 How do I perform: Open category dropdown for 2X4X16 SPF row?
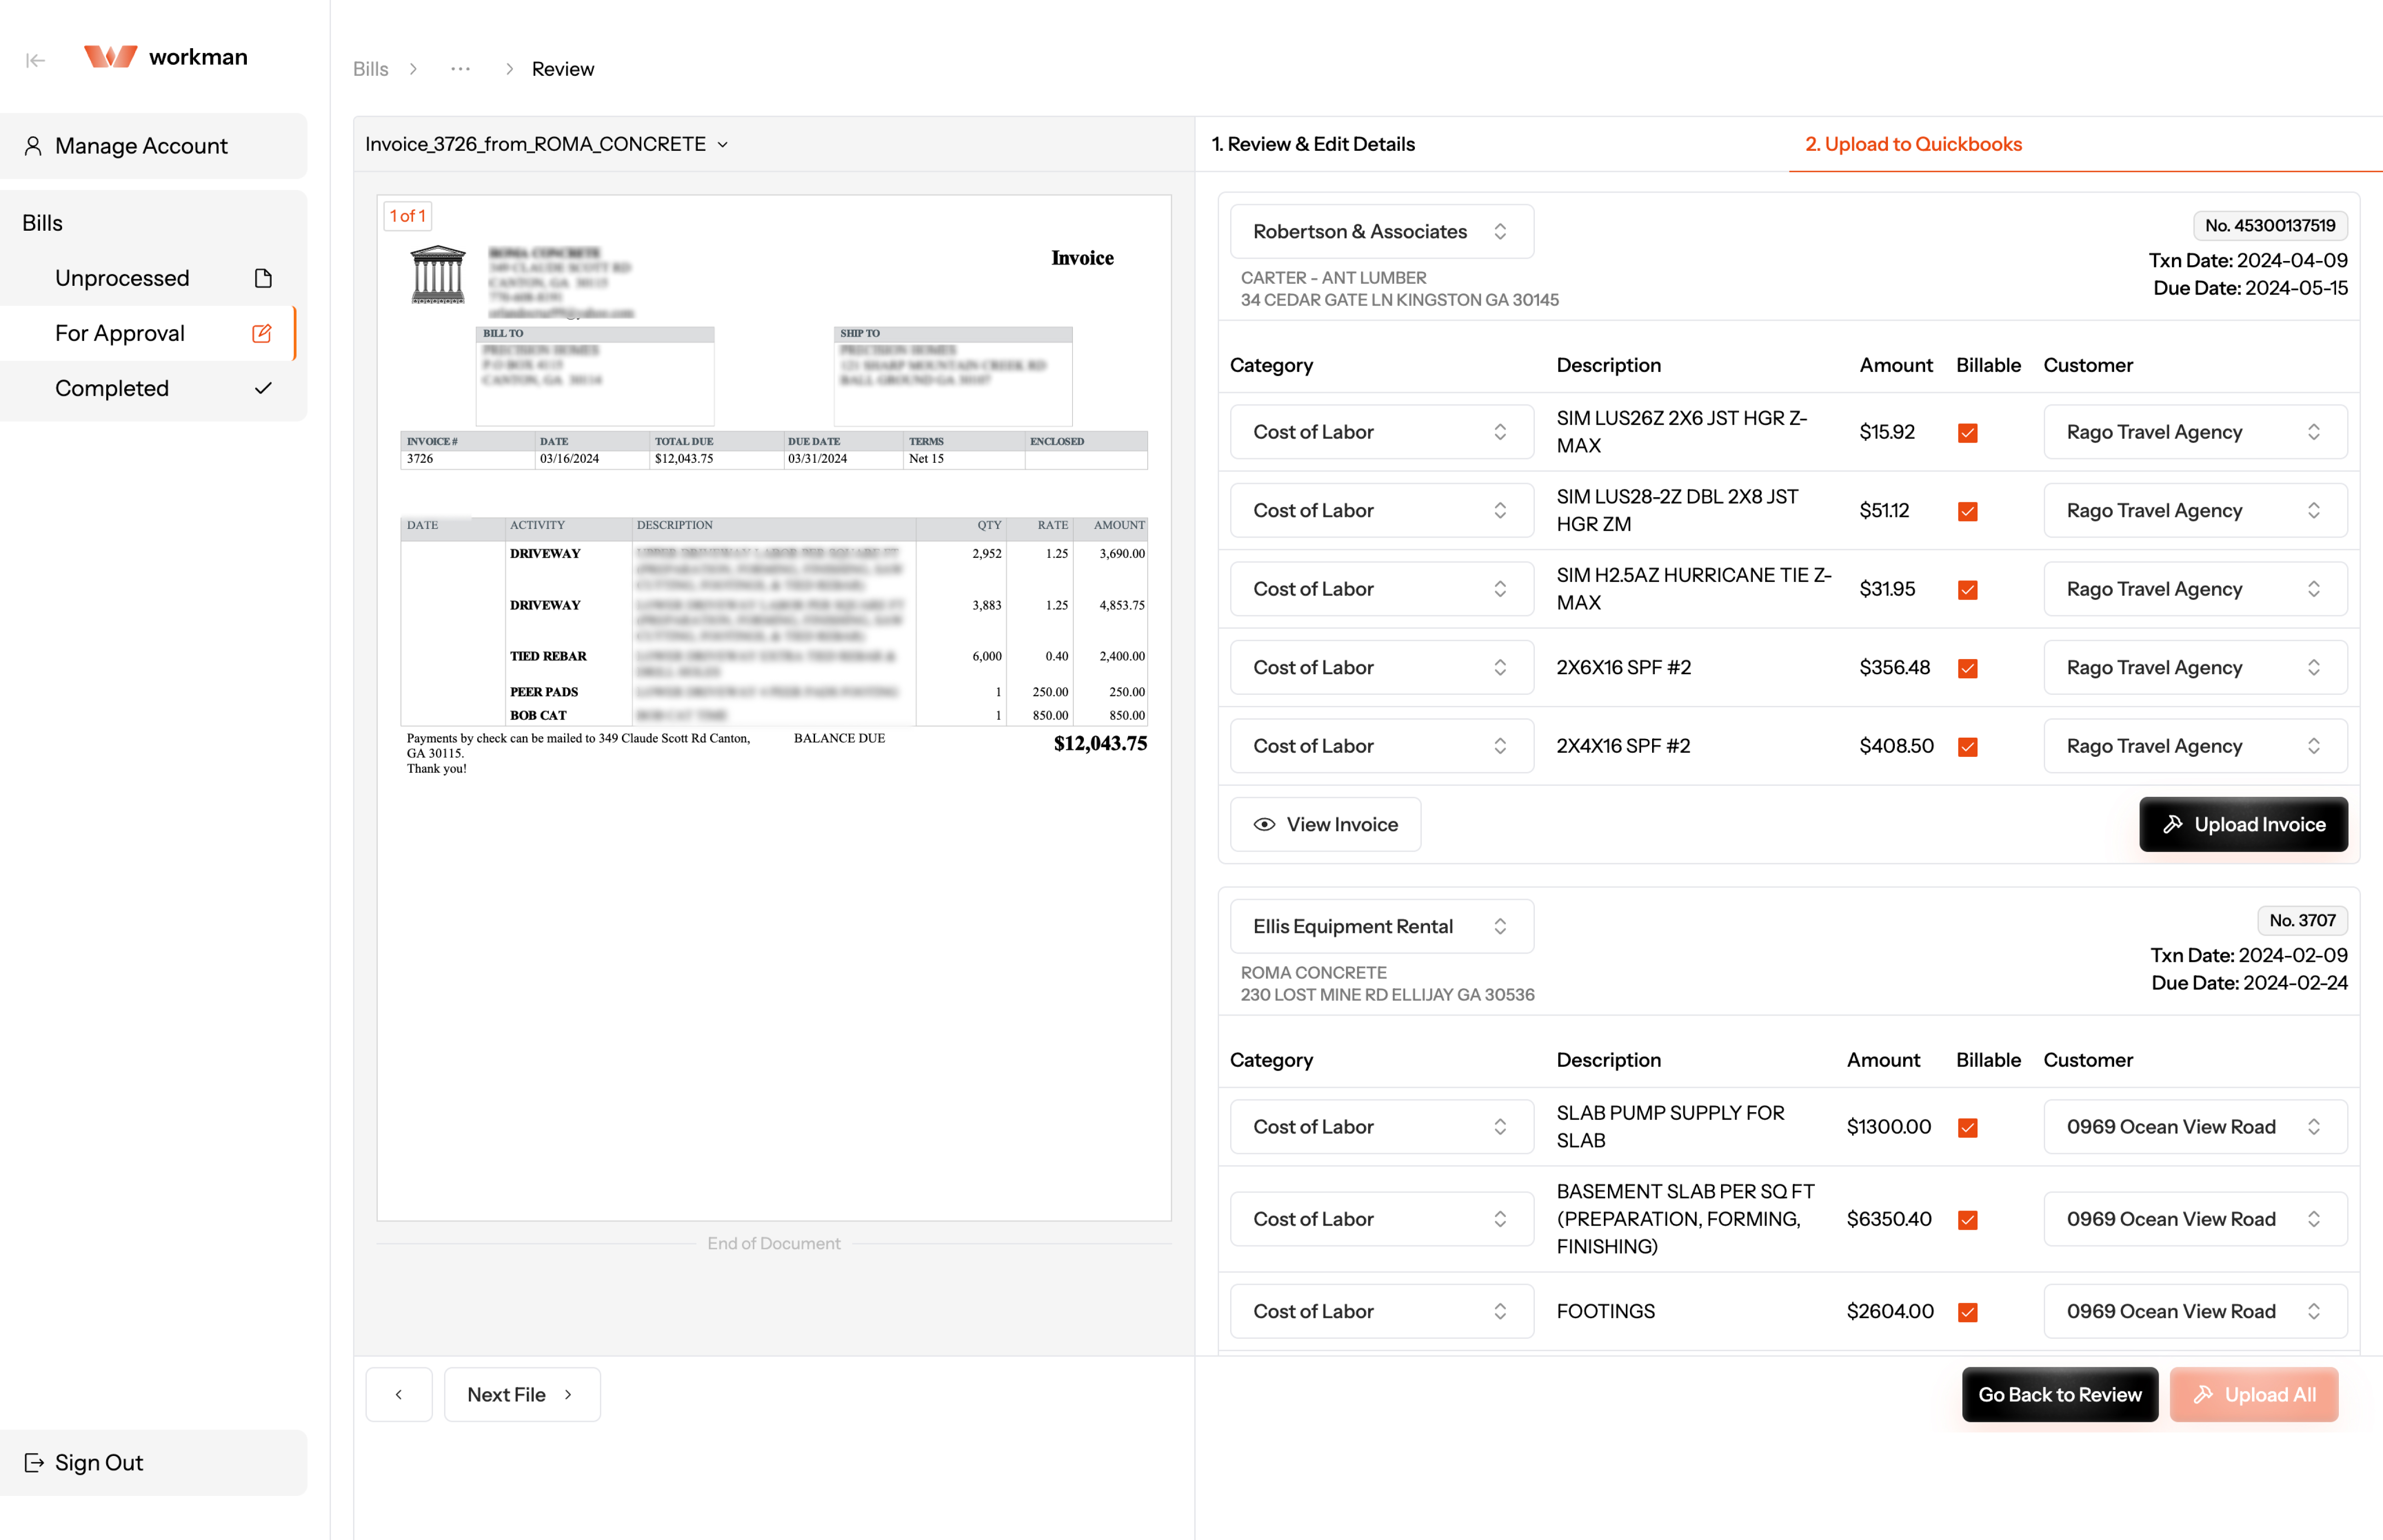(x=1382, y=746)
